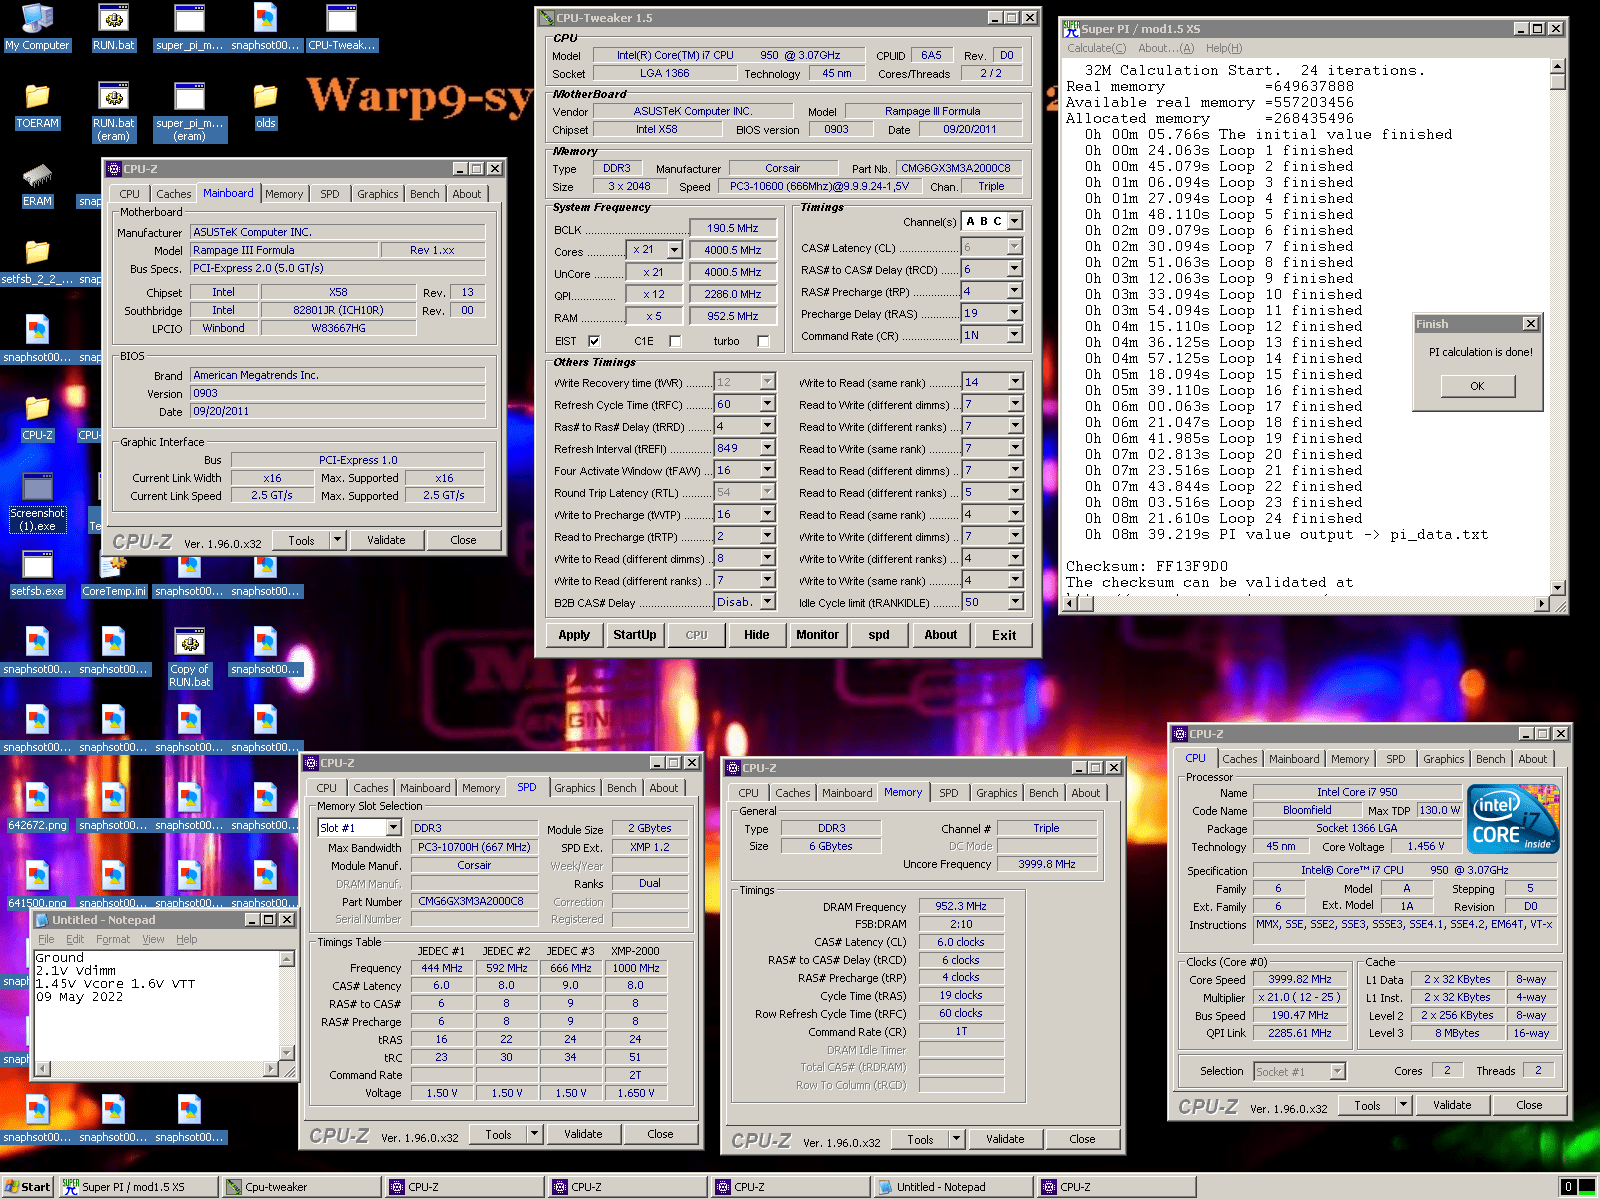
Task: Switch to Caches tab in CPU-Z Mainboard window
Action: pyautogui.click(x=173, y=194)
